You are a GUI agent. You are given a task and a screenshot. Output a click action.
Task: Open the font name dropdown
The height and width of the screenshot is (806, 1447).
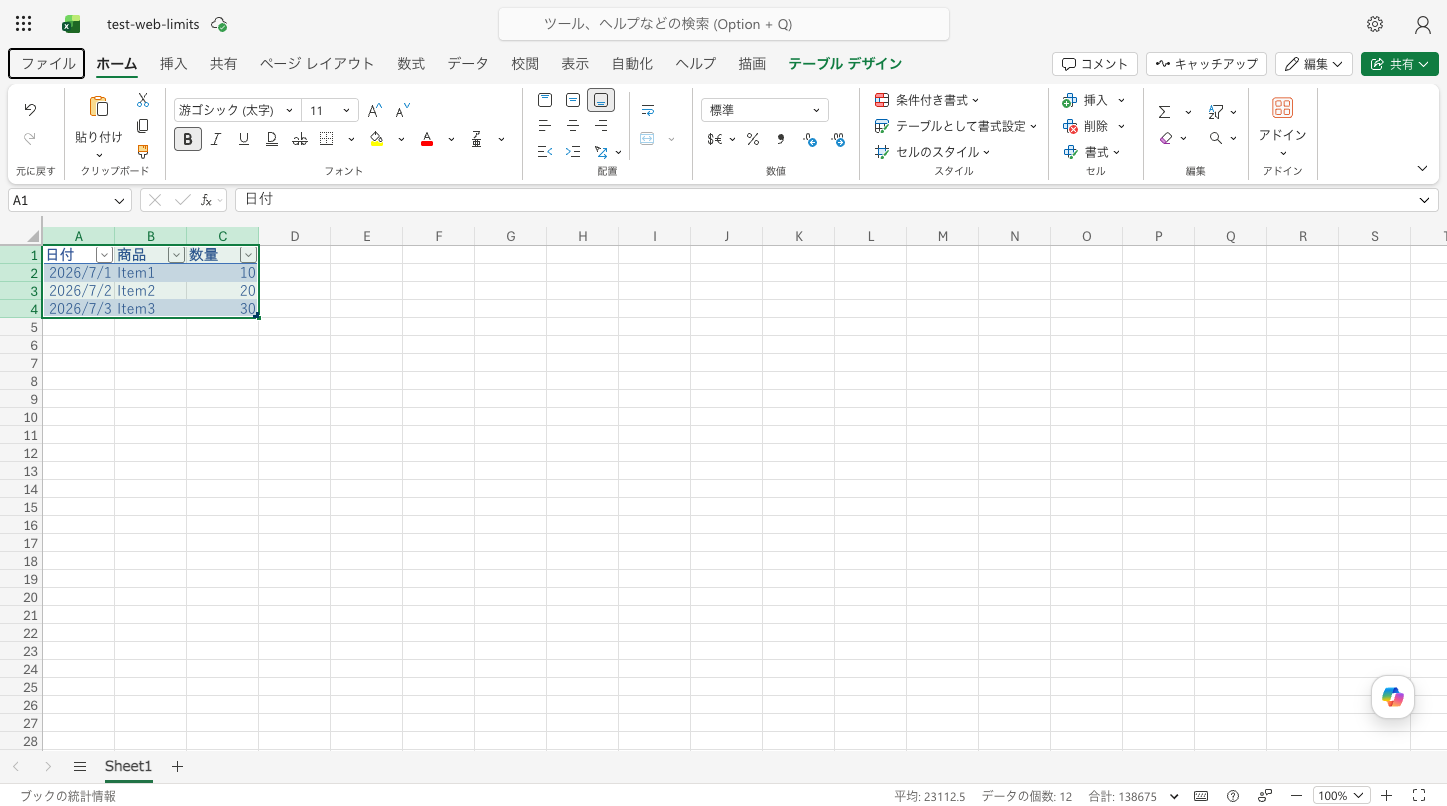tap(289, 110)
